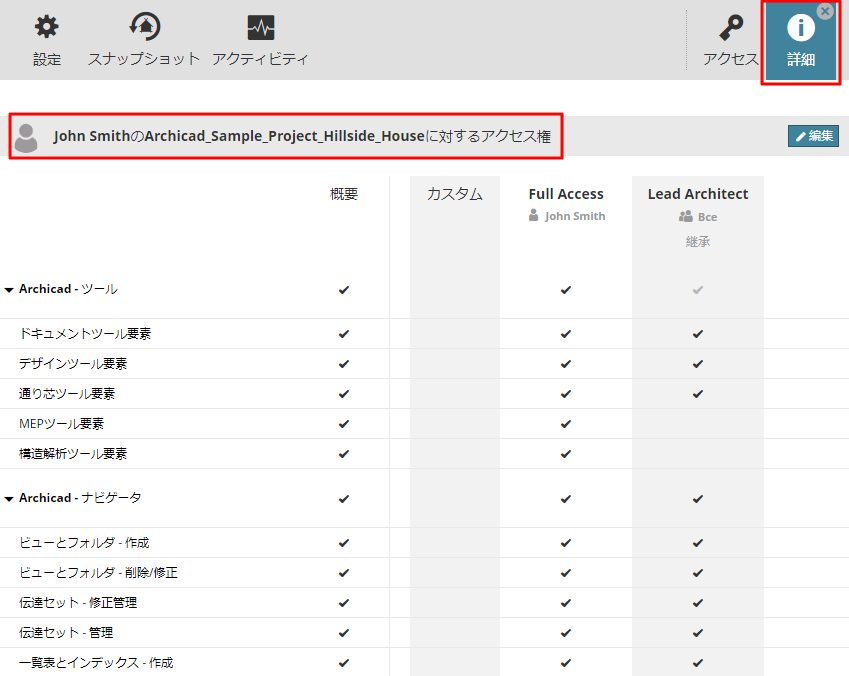Click the MEPツール要素 row label
Viewport: 849px width, 676px height.
61,424
